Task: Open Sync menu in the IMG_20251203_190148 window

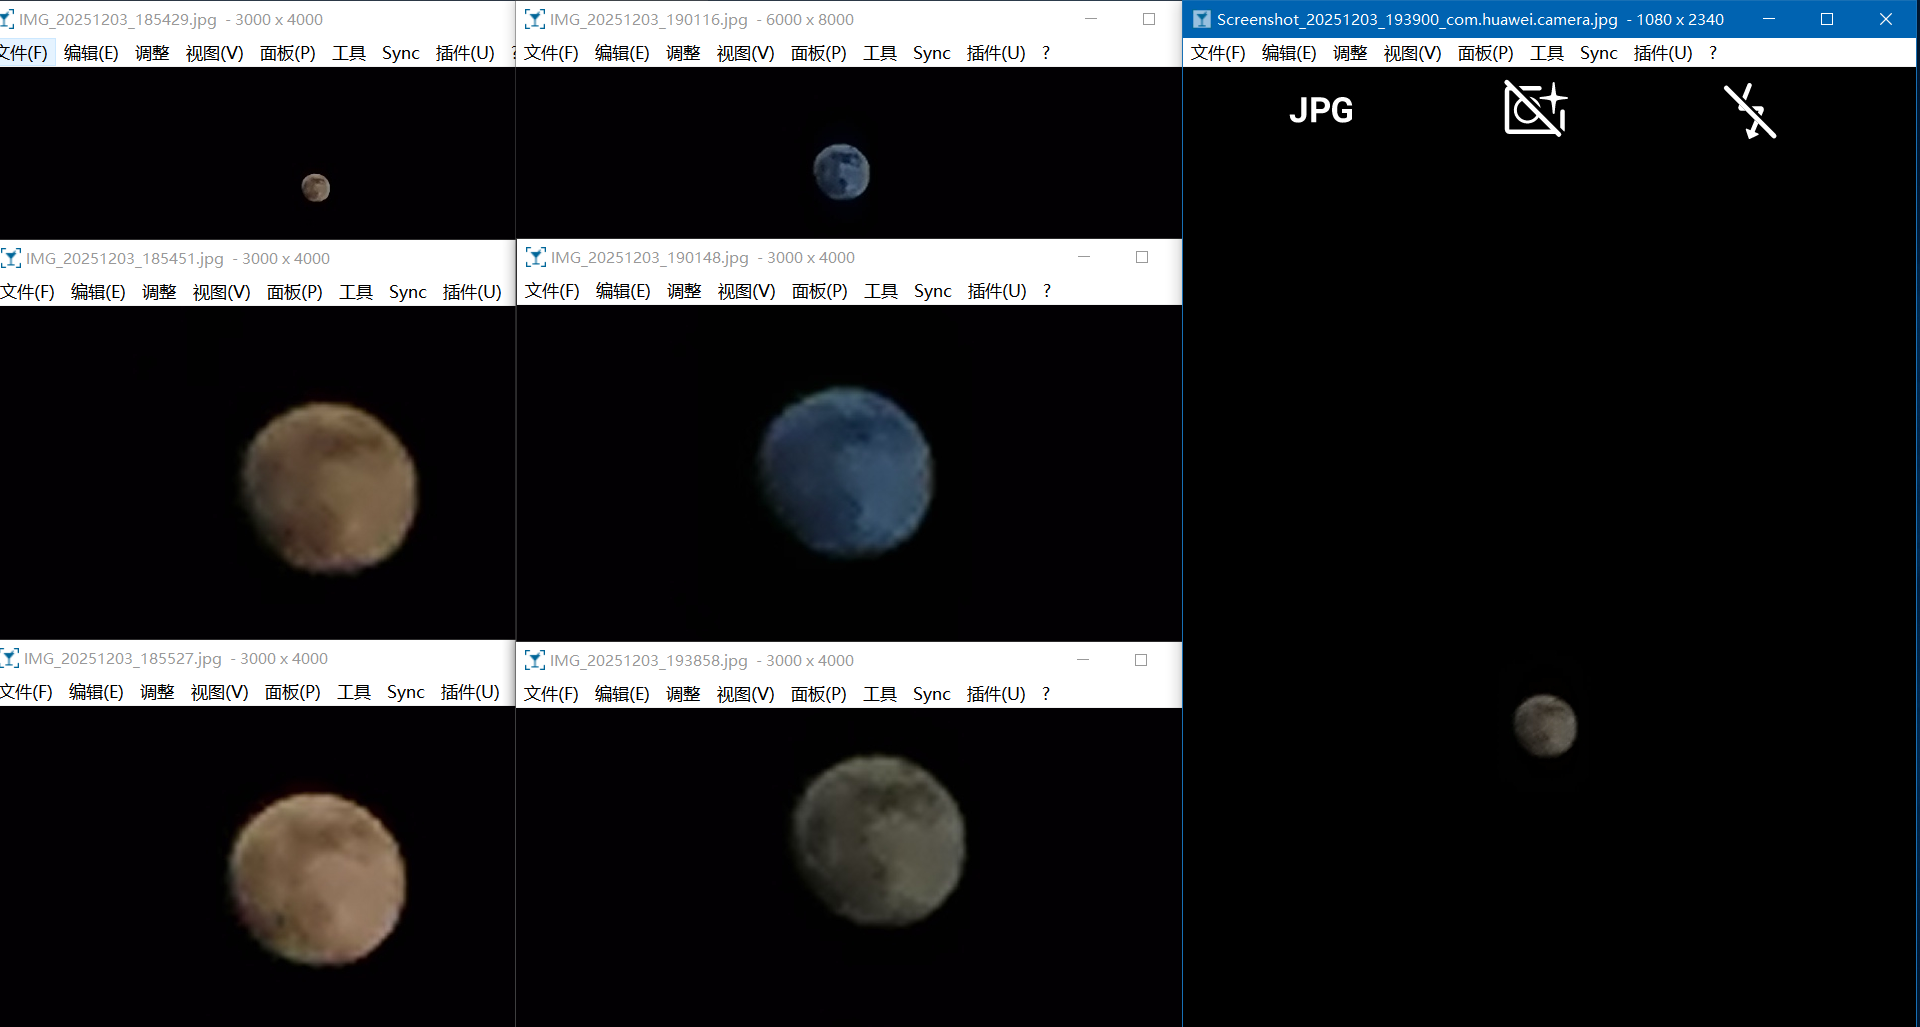Action: [x=932, y=291]
